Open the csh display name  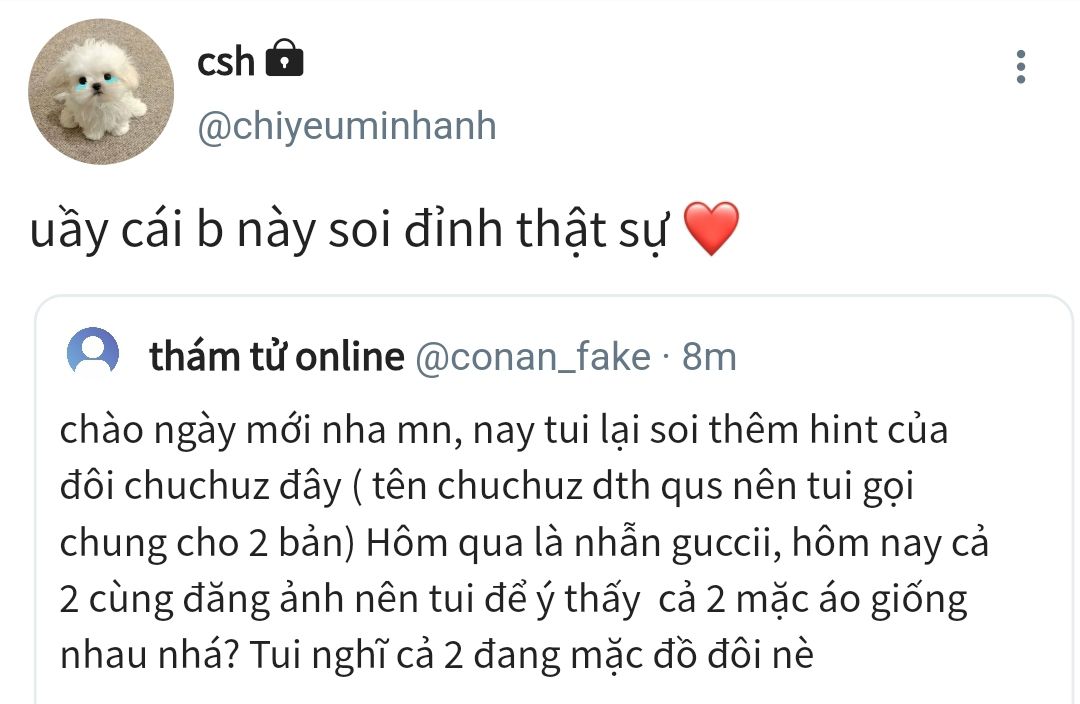(x=226, y=62)
